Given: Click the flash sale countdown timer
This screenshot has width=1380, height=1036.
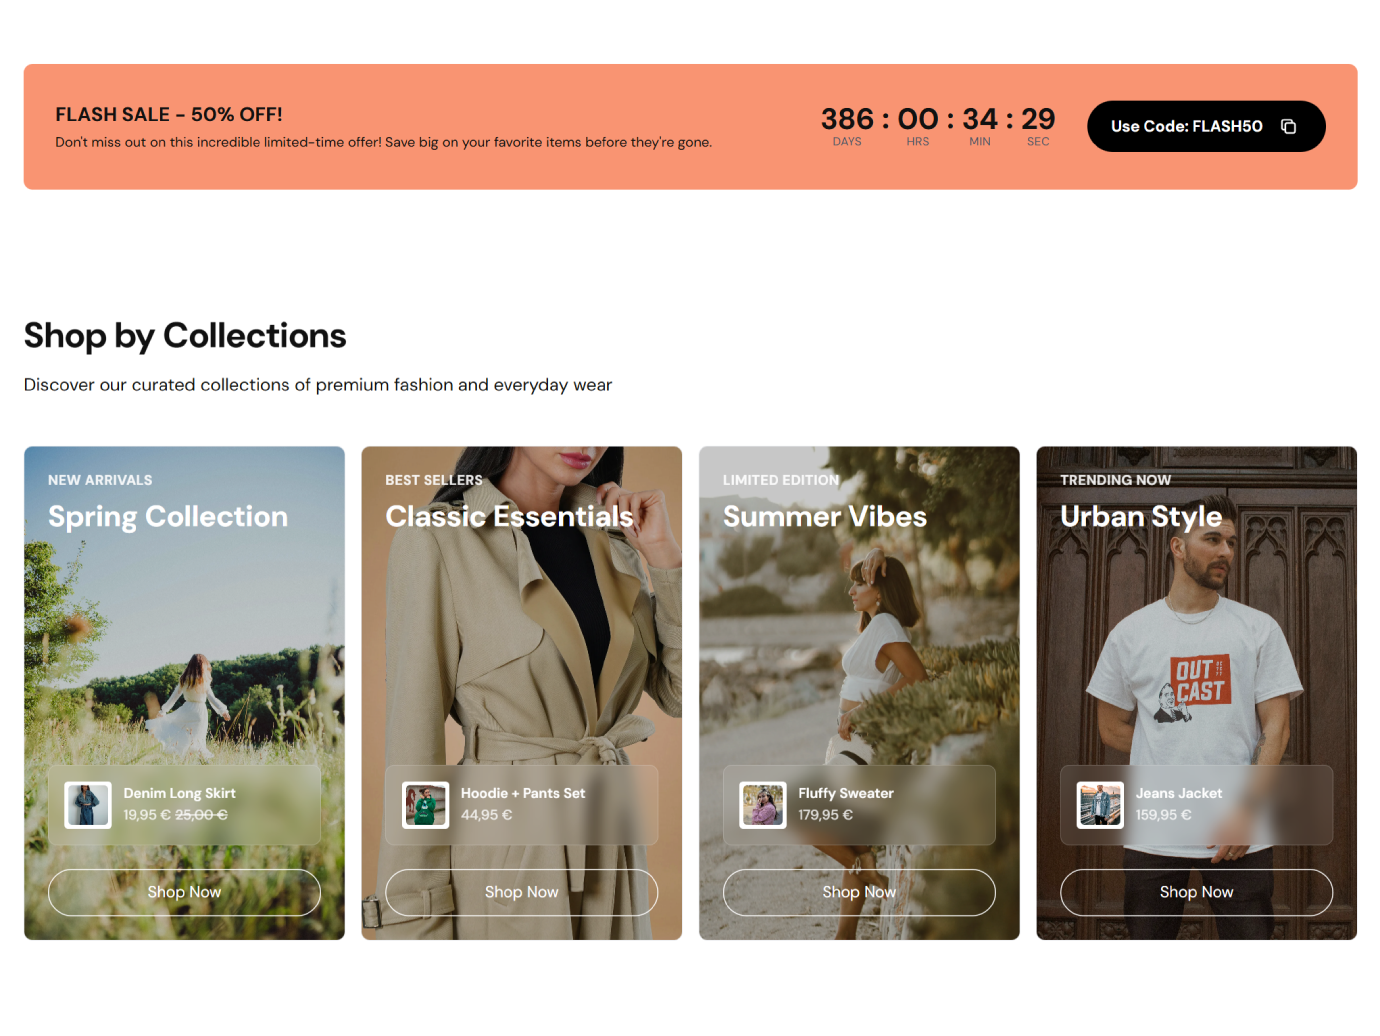Looking at the screenshot, I should click(938, 126).
